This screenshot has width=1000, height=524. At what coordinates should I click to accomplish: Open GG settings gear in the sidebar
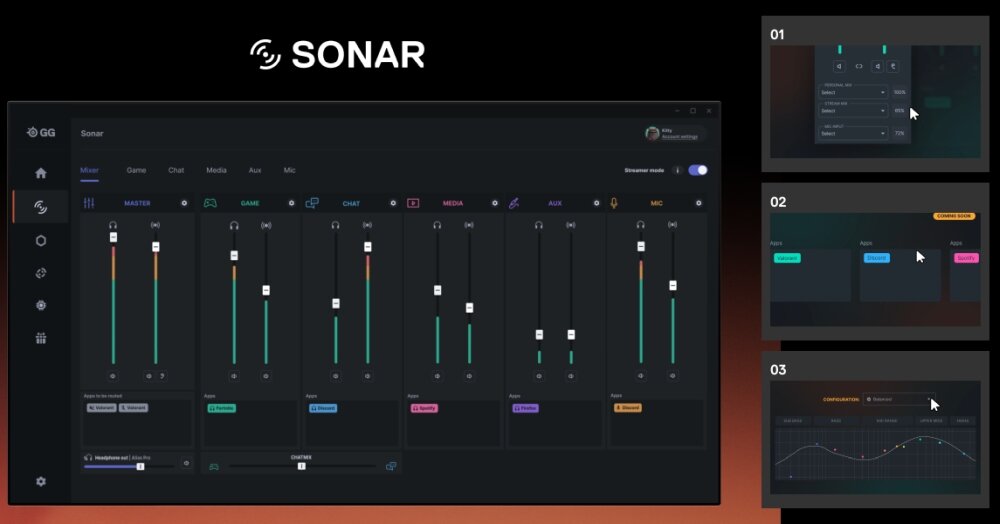(40, 481)
